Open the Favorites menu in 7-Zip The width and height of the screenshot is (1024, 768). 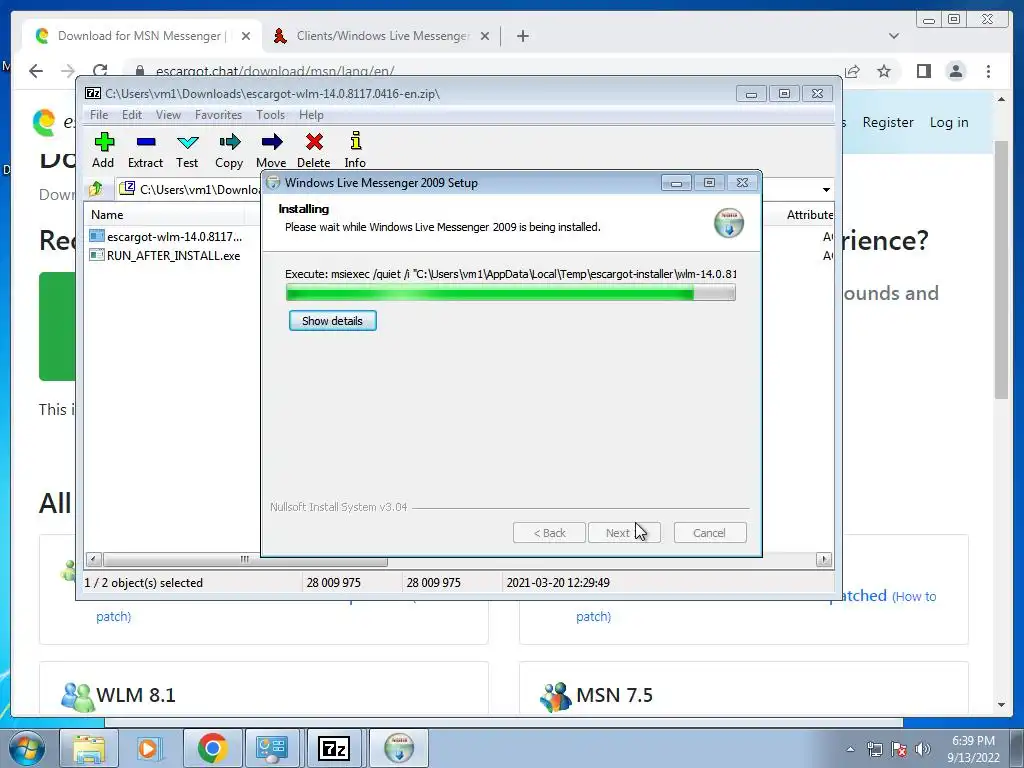pyautogui.click(x=218, y=115)
